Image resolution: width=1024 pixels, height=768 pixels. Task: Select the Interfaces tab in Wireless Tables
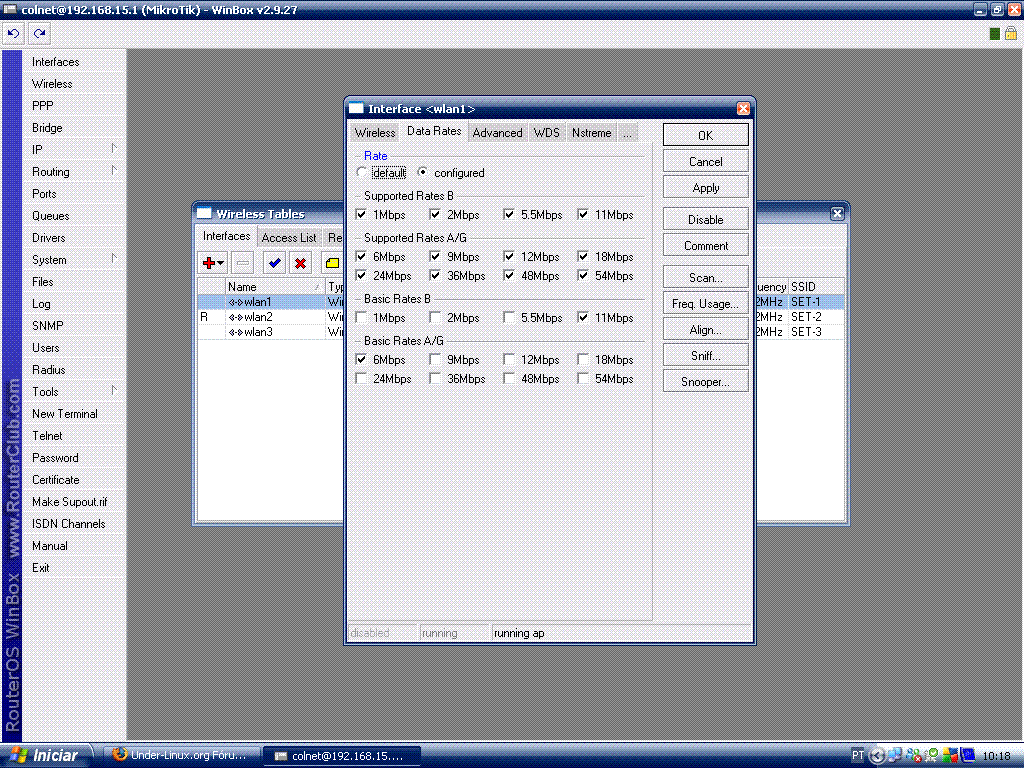point(226,236)
